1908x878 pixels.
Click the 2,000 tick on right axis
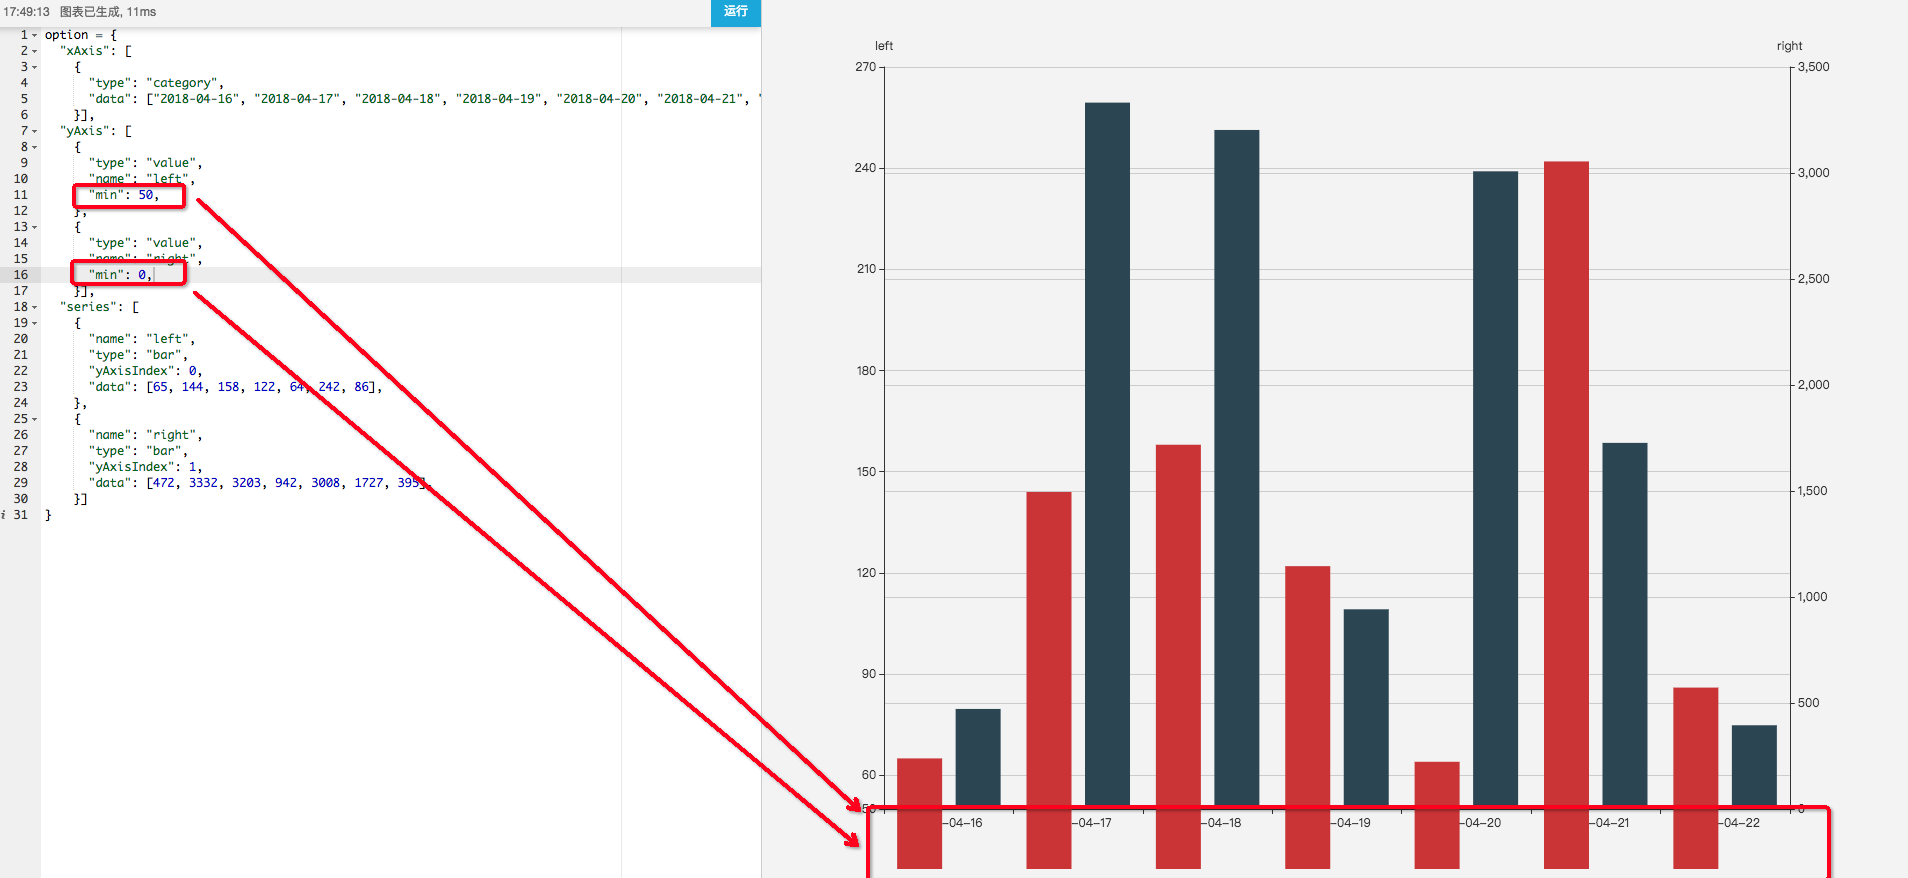pos(1814,385)
